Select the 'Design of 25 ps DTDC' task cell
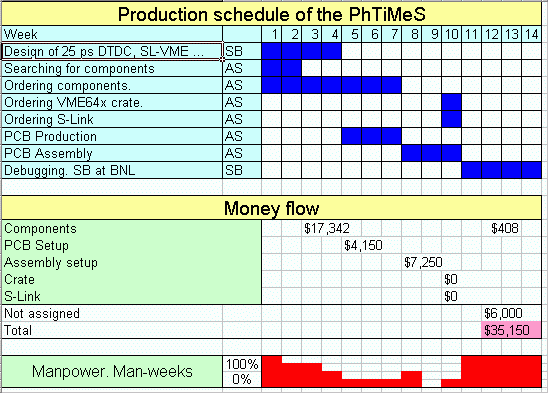 112,51
